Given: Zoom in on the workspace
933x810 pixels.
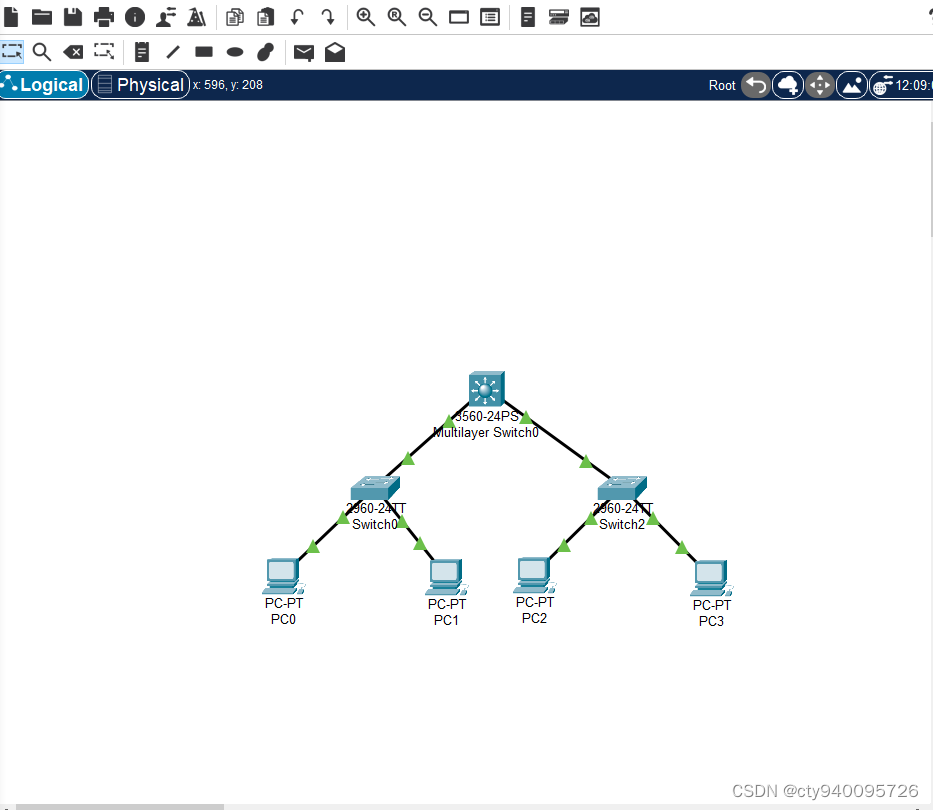Looking at the screenshot, I should (x=365, y=17).
